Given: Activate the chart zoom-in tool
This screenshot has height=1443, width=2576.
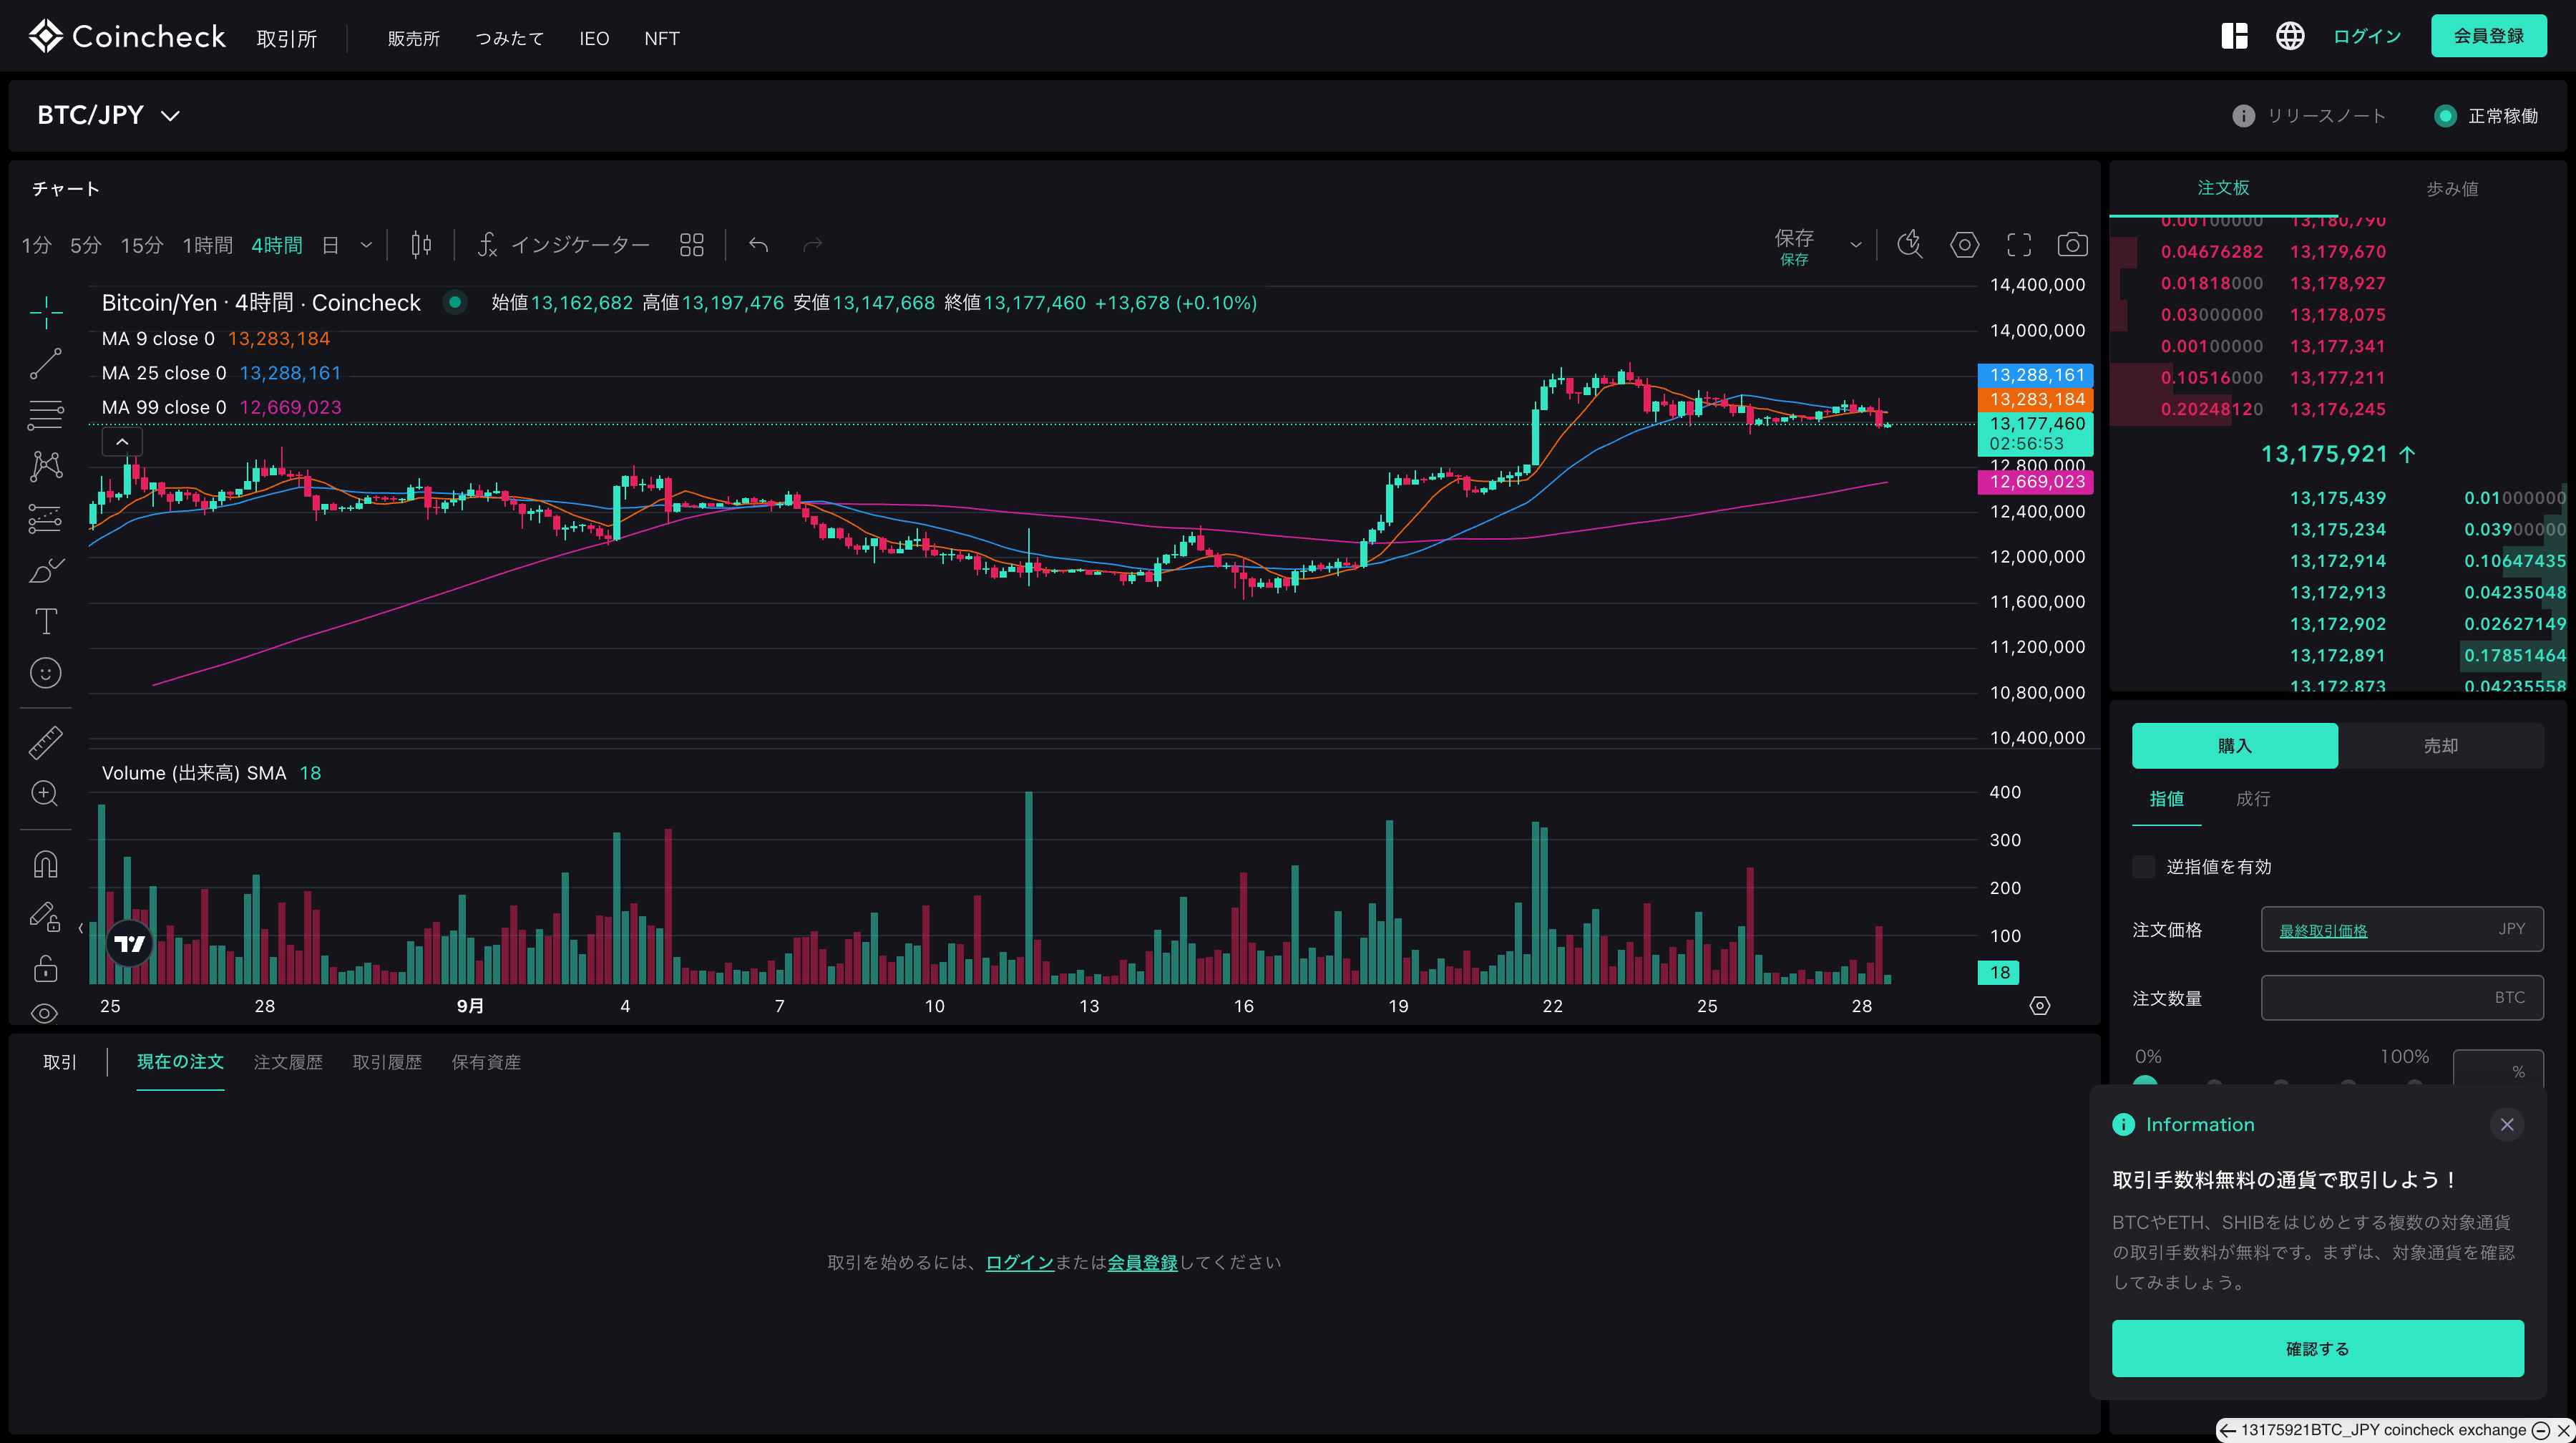Looking at the screenshot, I should click(45, 794).
